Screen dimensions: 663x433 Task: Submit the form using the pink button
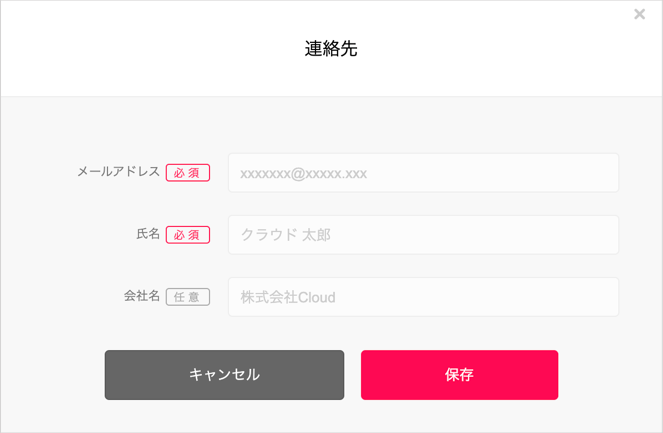pos(459,375)
